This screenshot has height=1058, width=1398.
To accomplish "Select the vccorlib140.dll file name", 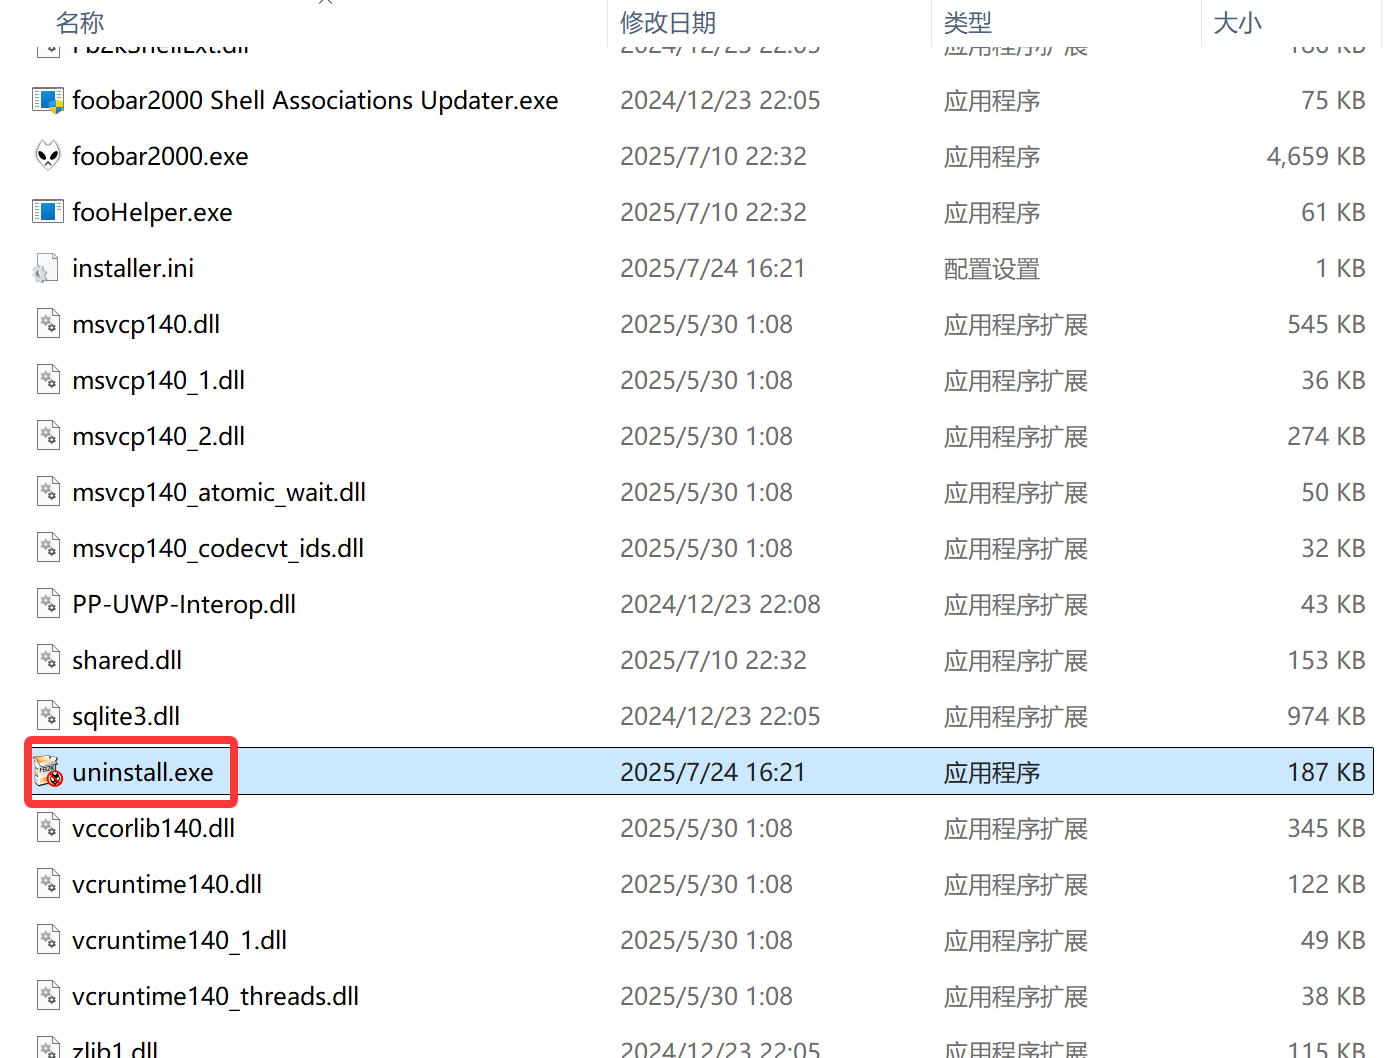I will pyautogui.click(x=154, y=828).
